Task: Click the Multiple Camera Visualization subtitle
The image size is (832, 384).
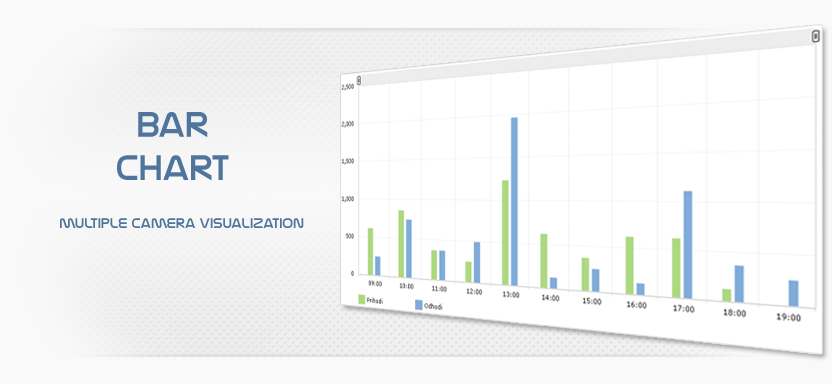Action: click(181, 223)
